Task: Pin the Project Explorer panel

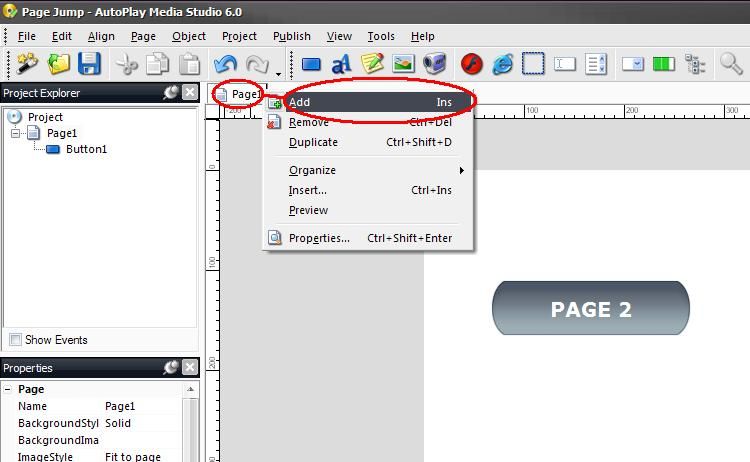Action: pos(171,93)
